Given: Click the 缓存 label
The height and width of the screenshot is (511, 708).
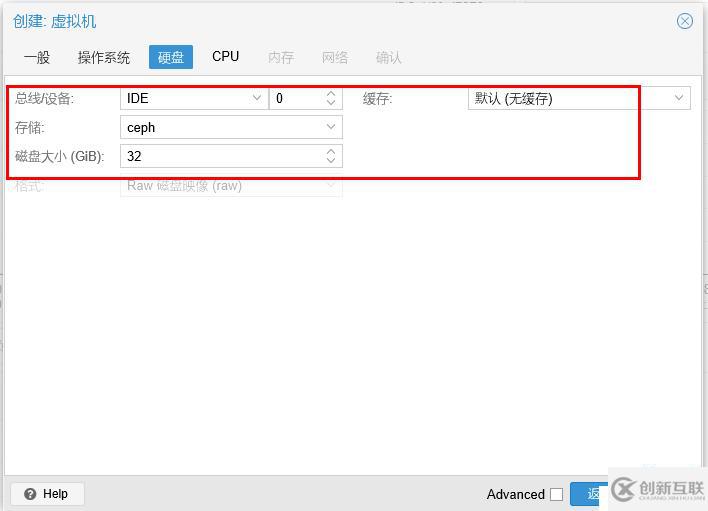Looking at the screenshot, I should click(x=377, y=98).
